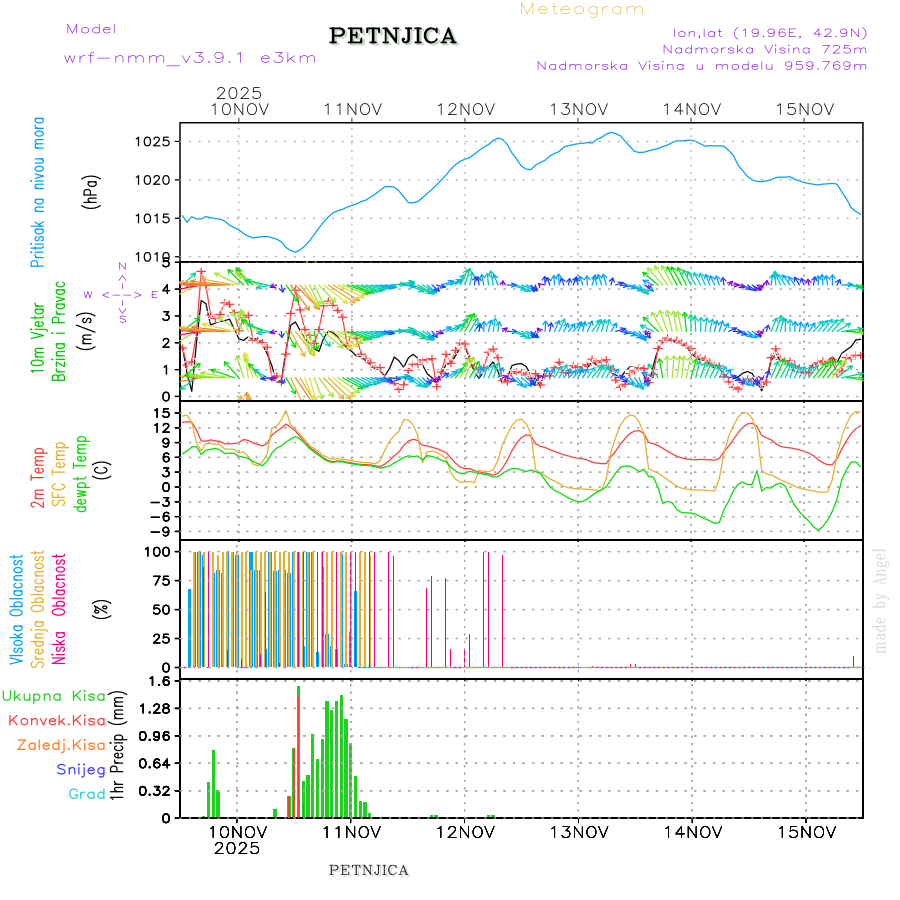Click the Pritisak na nivou mora axis label
The width and height of the screenshot is (900, 900).
38,192
